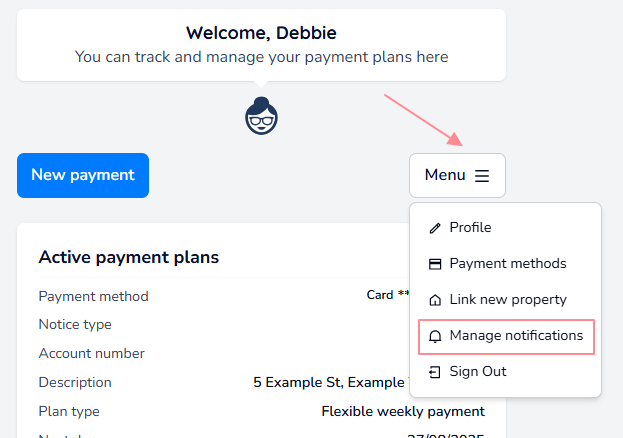Start a New payment
Image resolution: width=623 pixels, height=438 pixels.
pyautogui.click(x=83, y=175)
